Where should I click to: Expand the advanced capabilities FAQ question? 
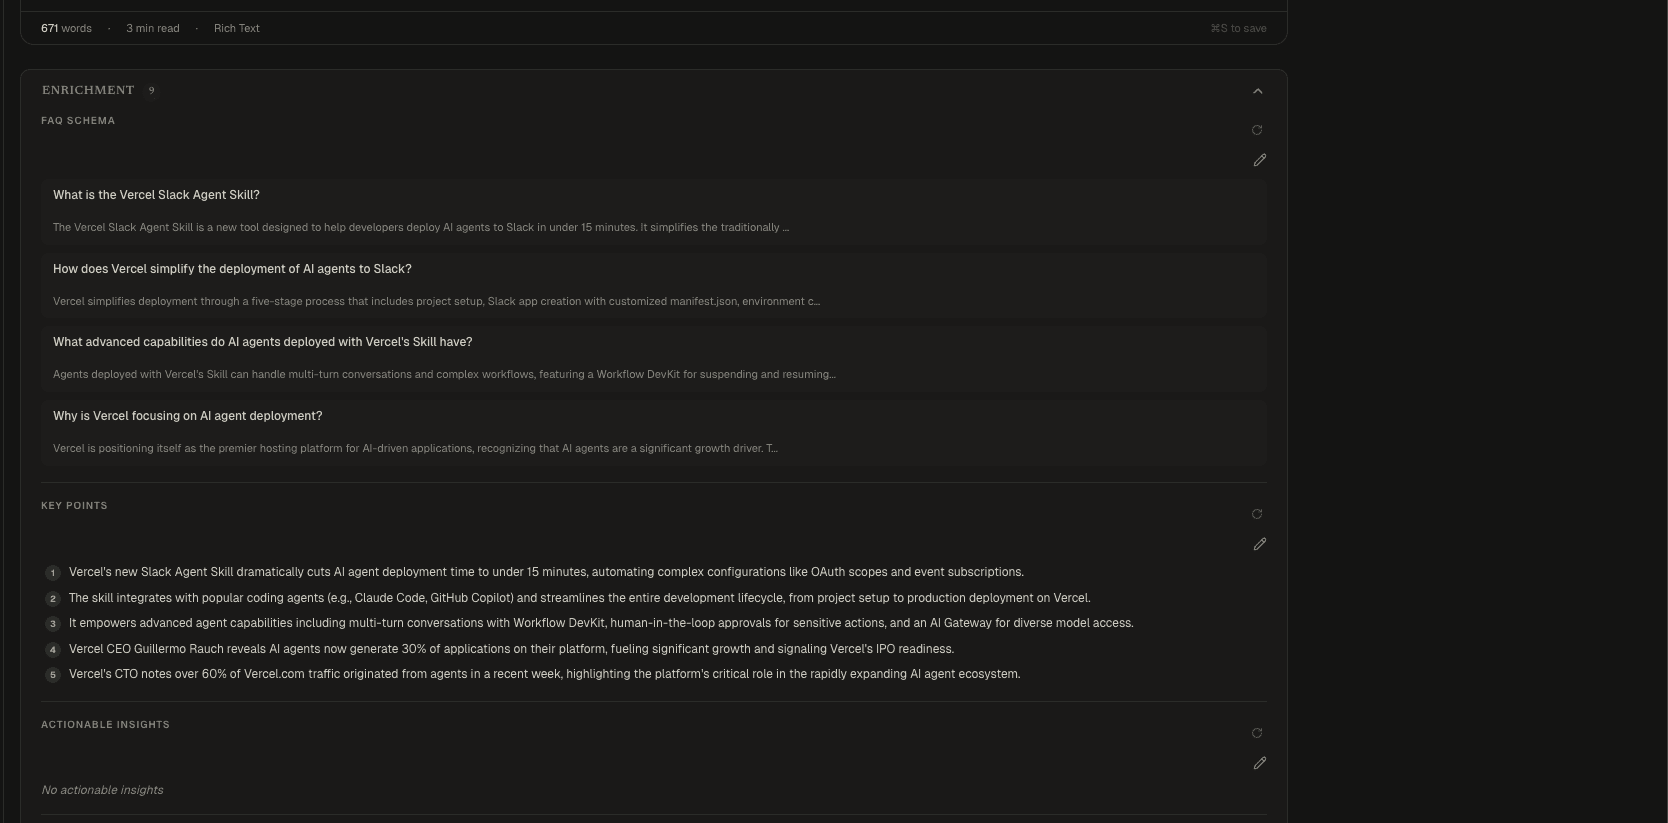(x=262, y=342)
